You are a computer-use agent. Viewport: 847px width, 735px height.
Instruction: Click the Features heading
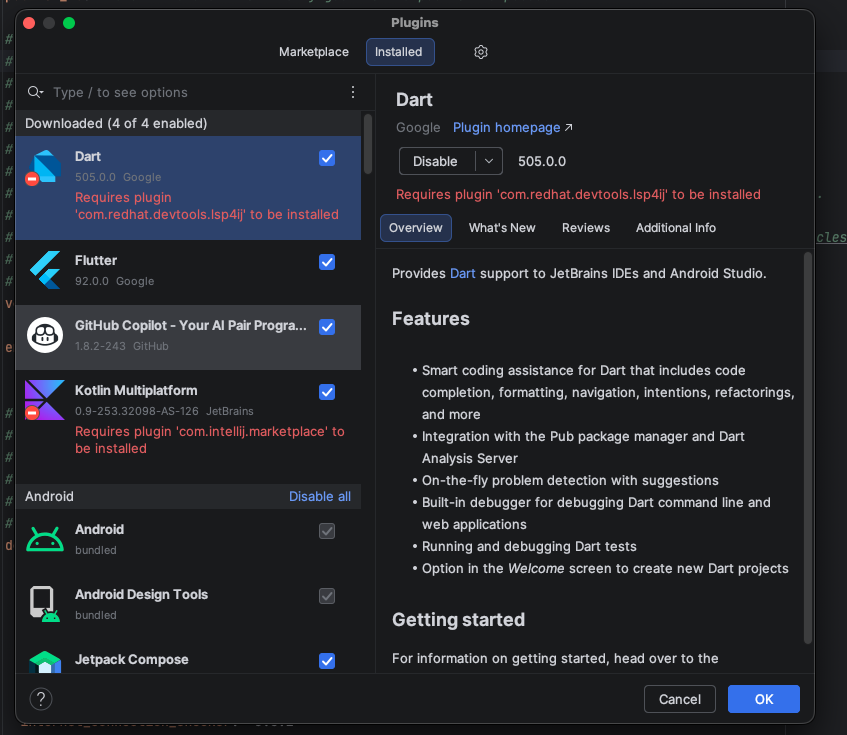click(431, 319)
